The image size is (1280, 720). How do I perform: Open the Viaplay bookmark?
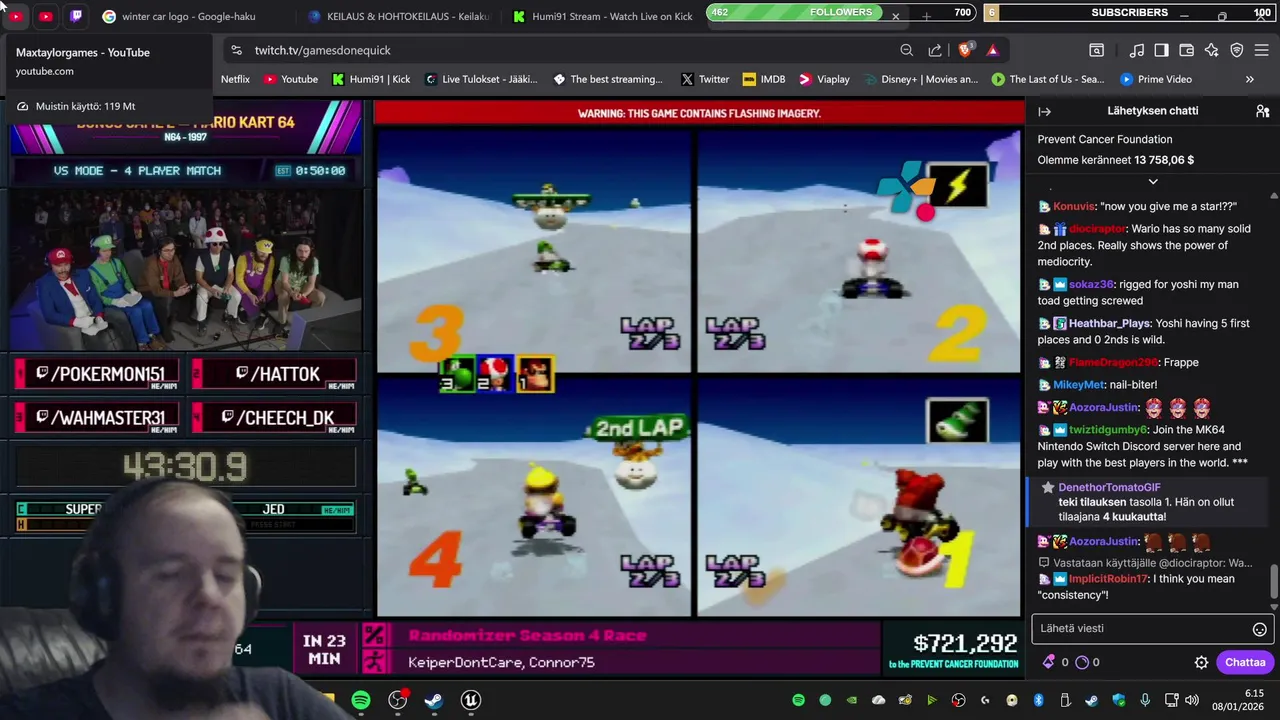coord(823,79)
